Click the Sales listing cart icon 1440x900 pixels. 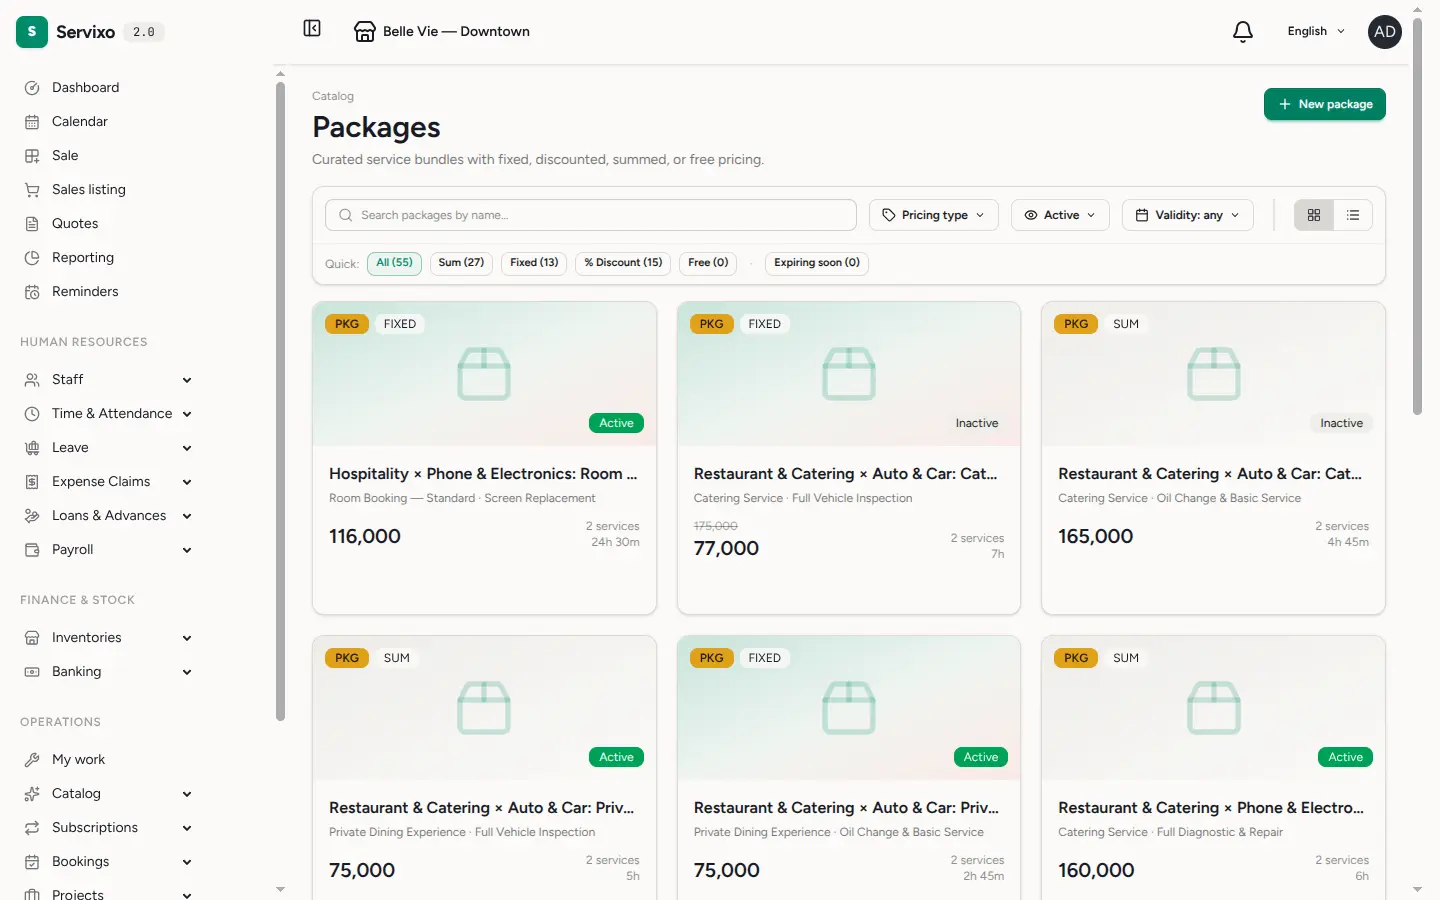pos(32,190)
